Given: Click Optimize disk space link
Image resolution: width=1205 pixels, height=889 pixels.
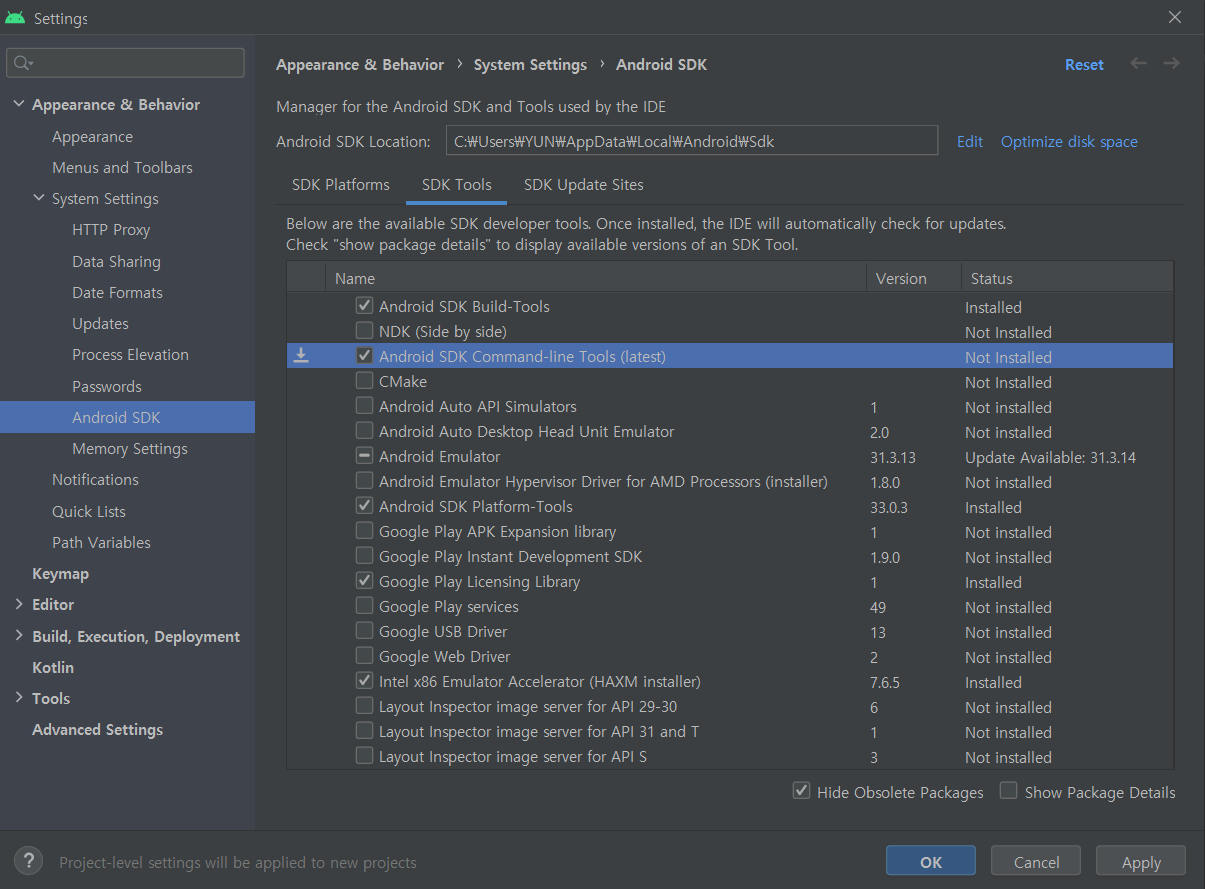Looking at the screenshot, I should pyautogui.click(x=1069, y=142).
